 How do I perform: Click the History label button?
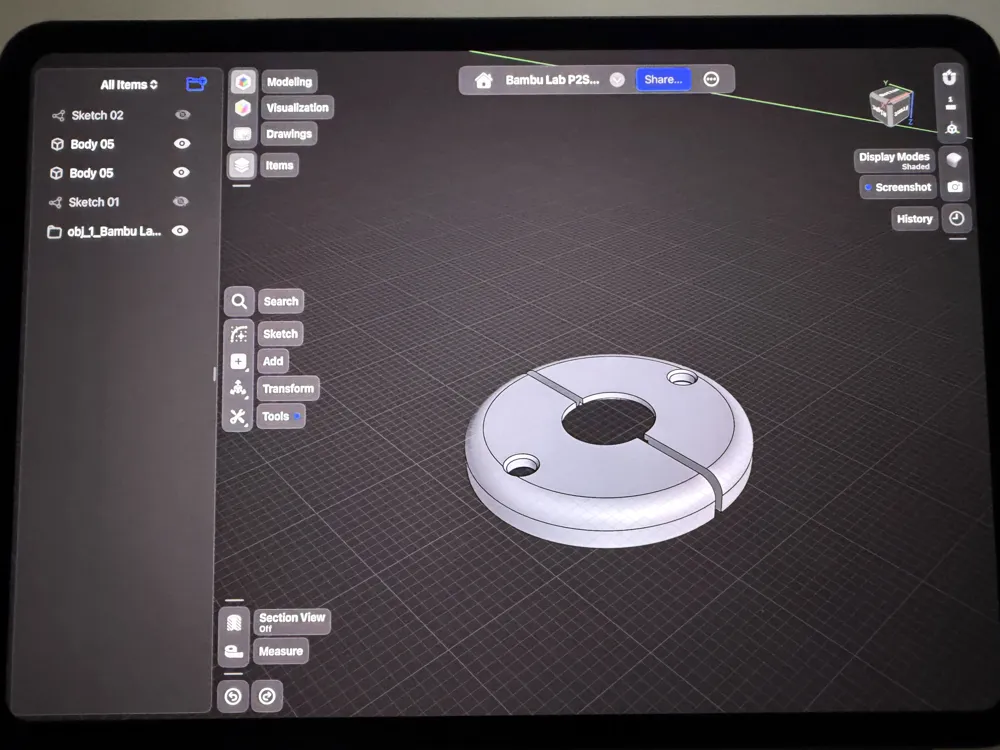tap(915, 219)
